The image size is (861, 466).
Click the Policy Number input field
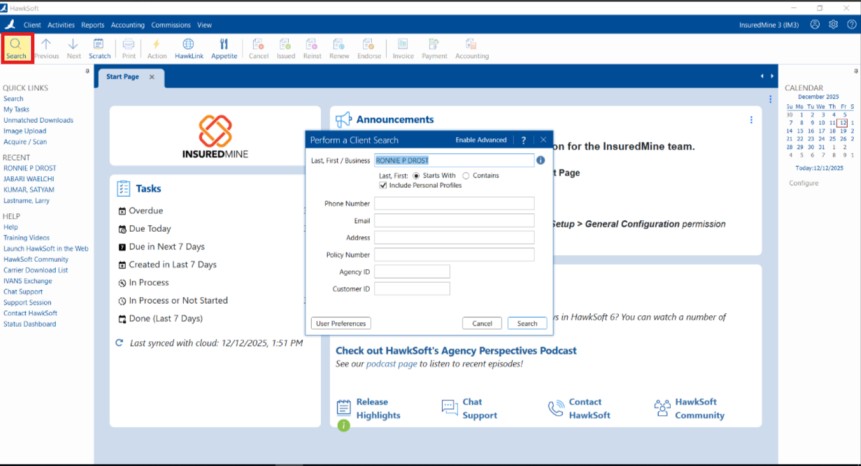[454, 255]
